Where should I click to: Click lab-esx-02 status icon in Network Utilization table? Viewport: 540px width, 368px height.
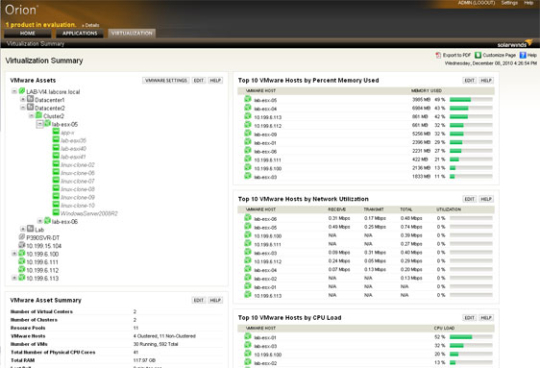pyautogui.click(x=248, y=278)
